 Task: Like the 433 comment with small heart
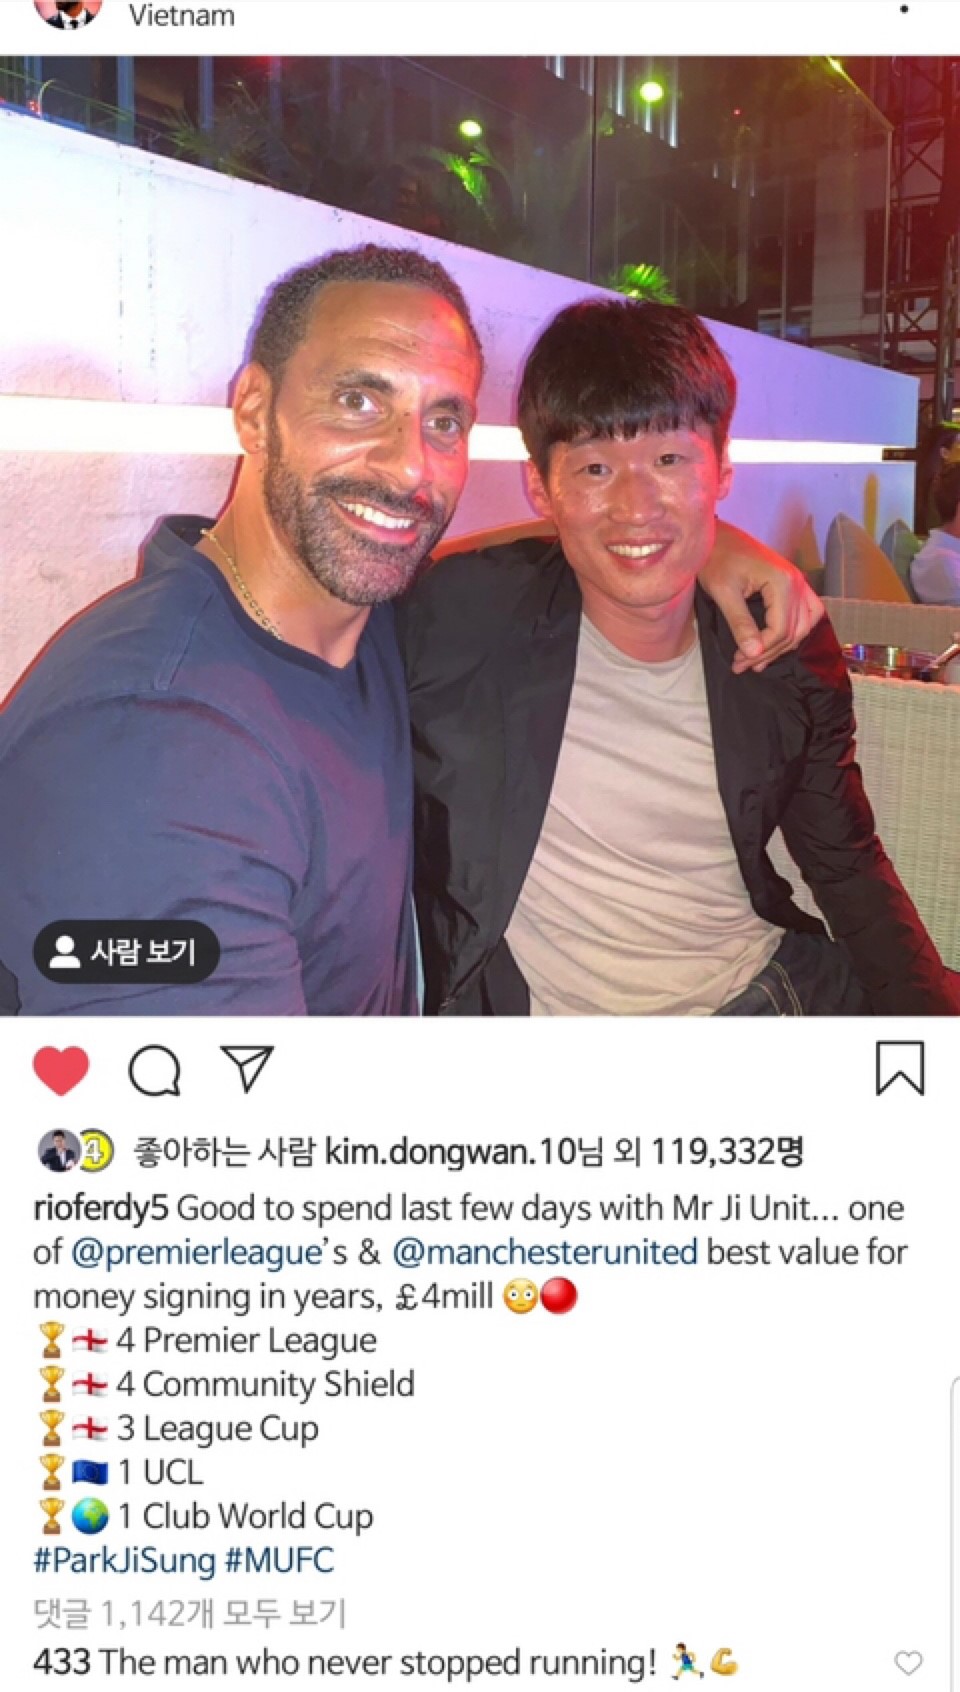(908, 1662)
